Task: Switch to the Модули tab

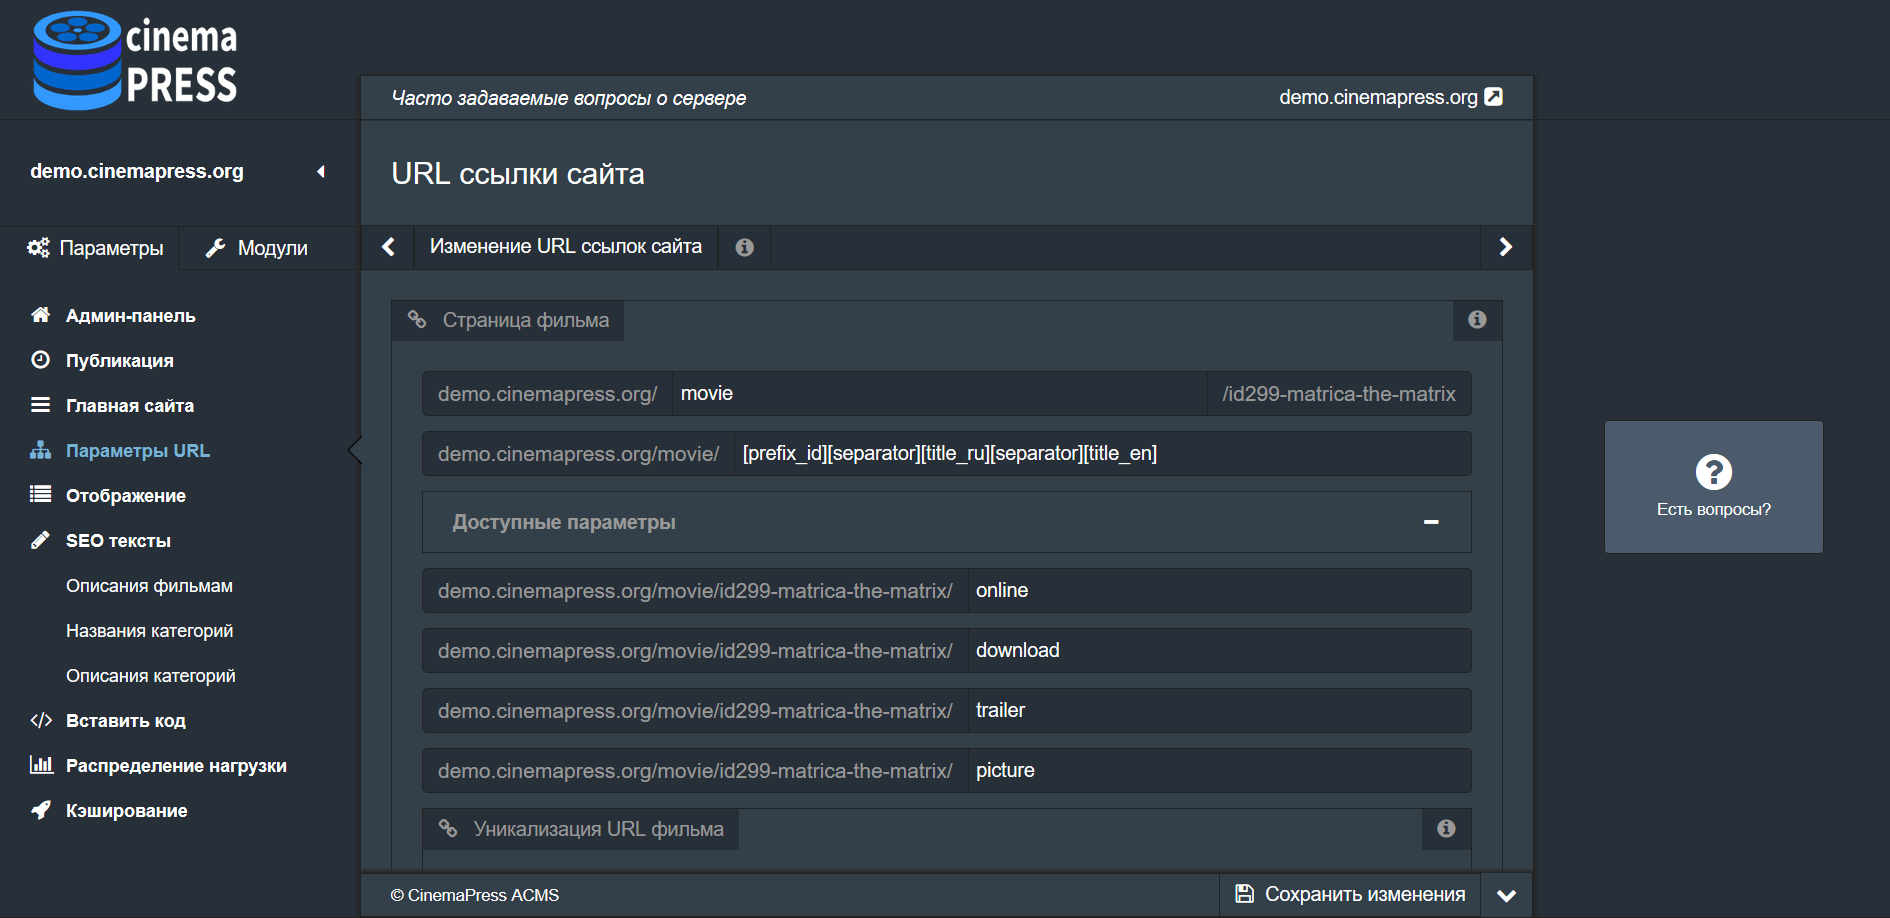Action: (x=268, y=247)
